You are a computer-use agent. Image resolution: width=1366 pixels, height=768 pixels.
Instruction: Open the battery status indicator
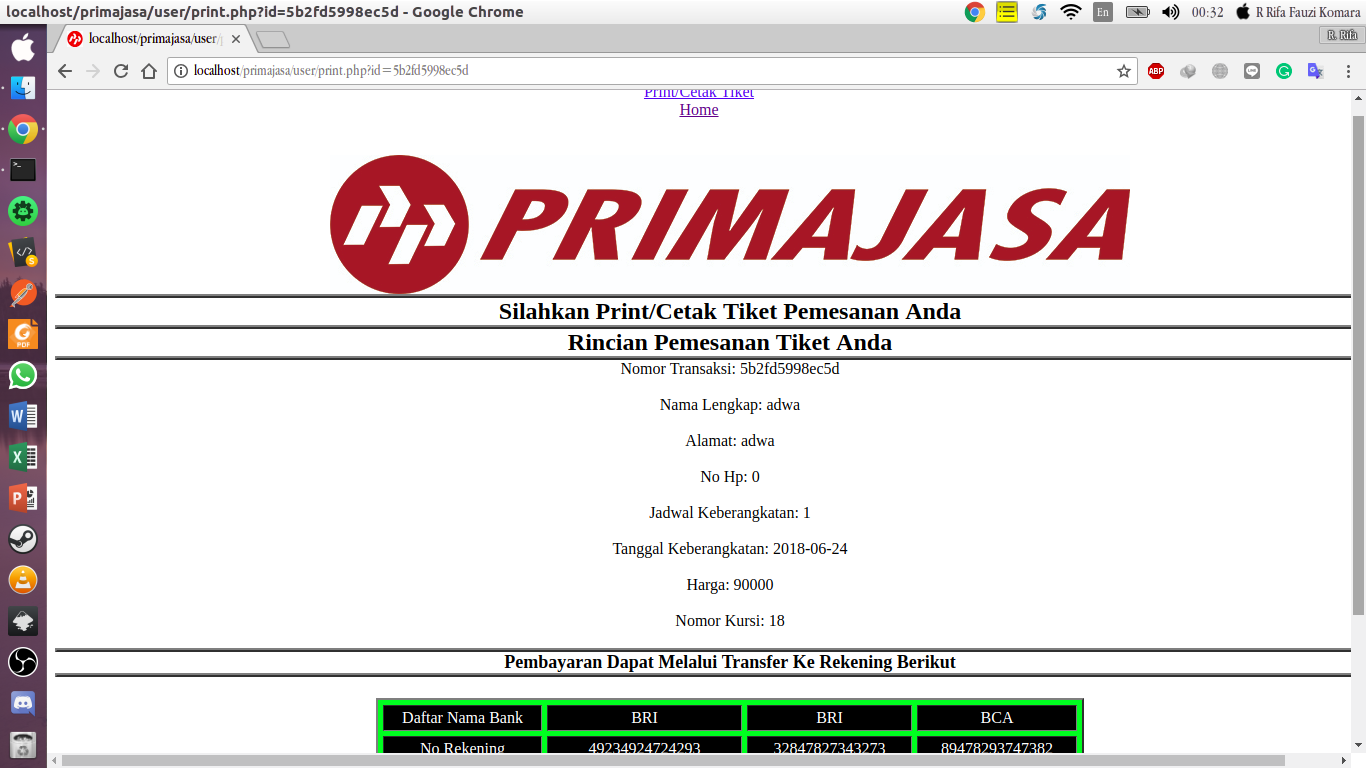point(1137,12)
